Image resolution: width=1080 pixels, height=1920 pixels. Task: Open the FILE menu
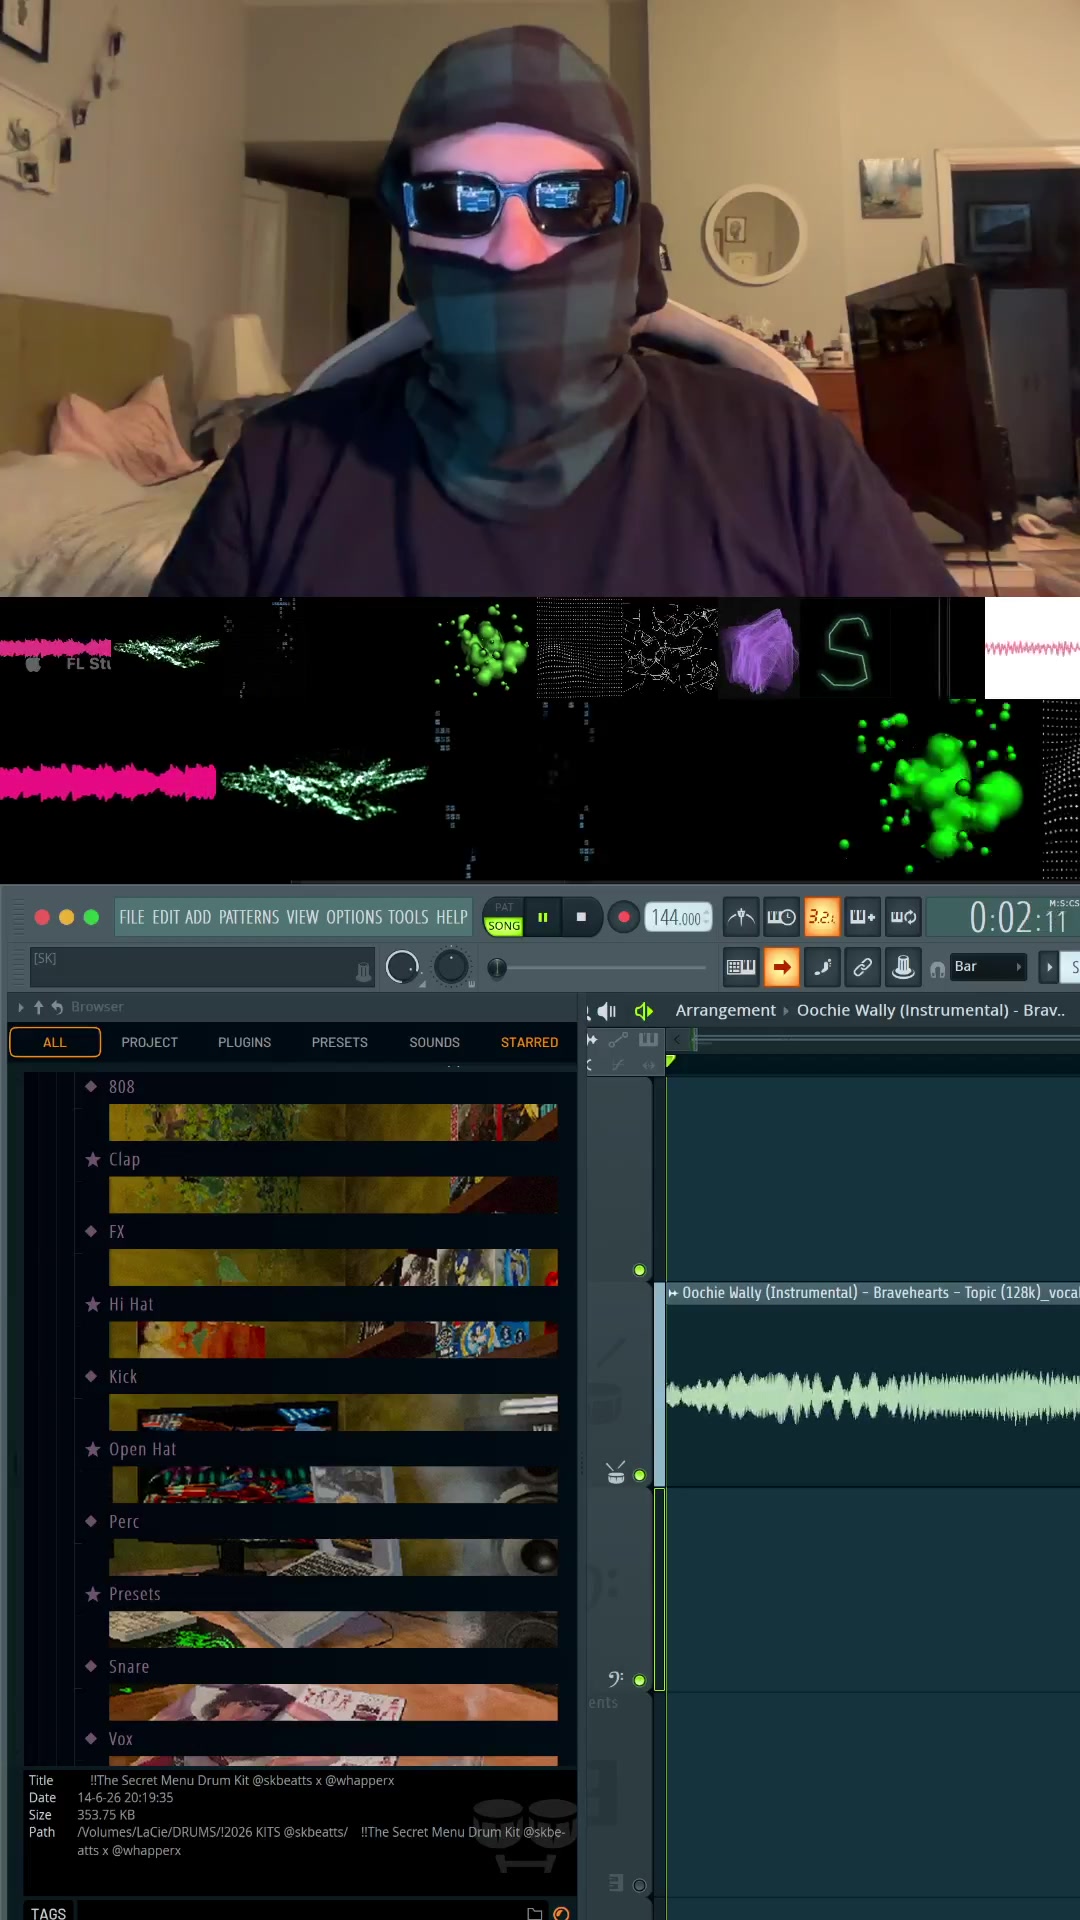[132, 917]
